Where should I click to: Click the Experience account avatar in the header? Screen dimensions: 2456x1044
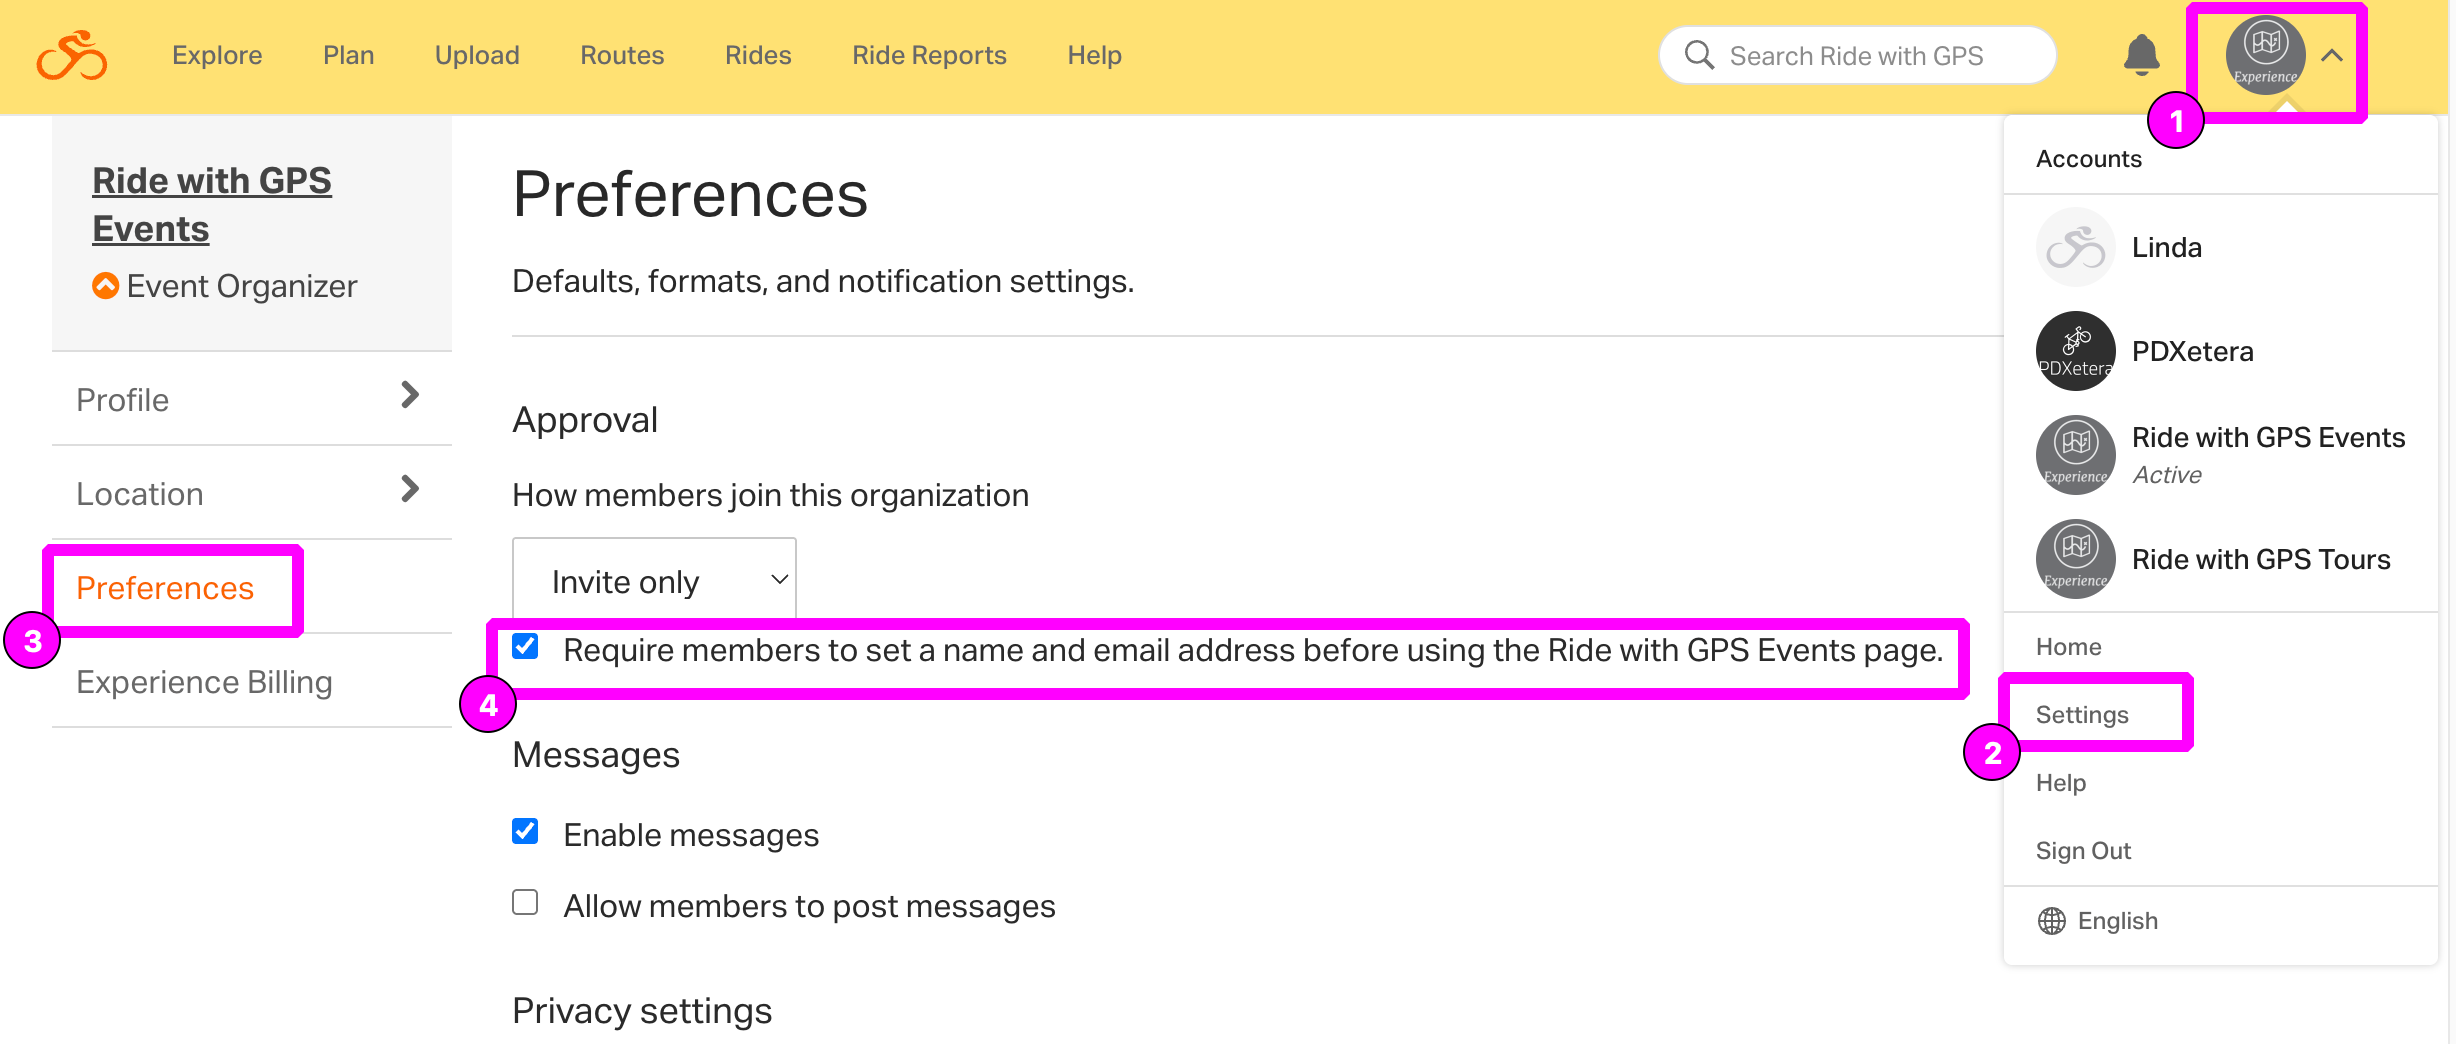click(2265, 55)
